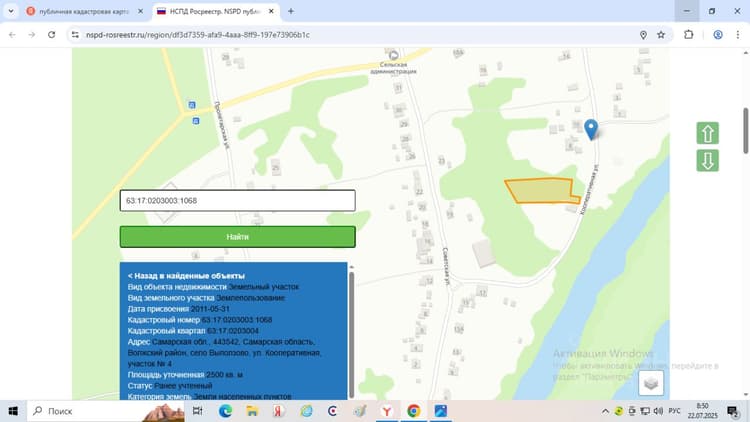Click Назад в найденные объекты link

186,276
